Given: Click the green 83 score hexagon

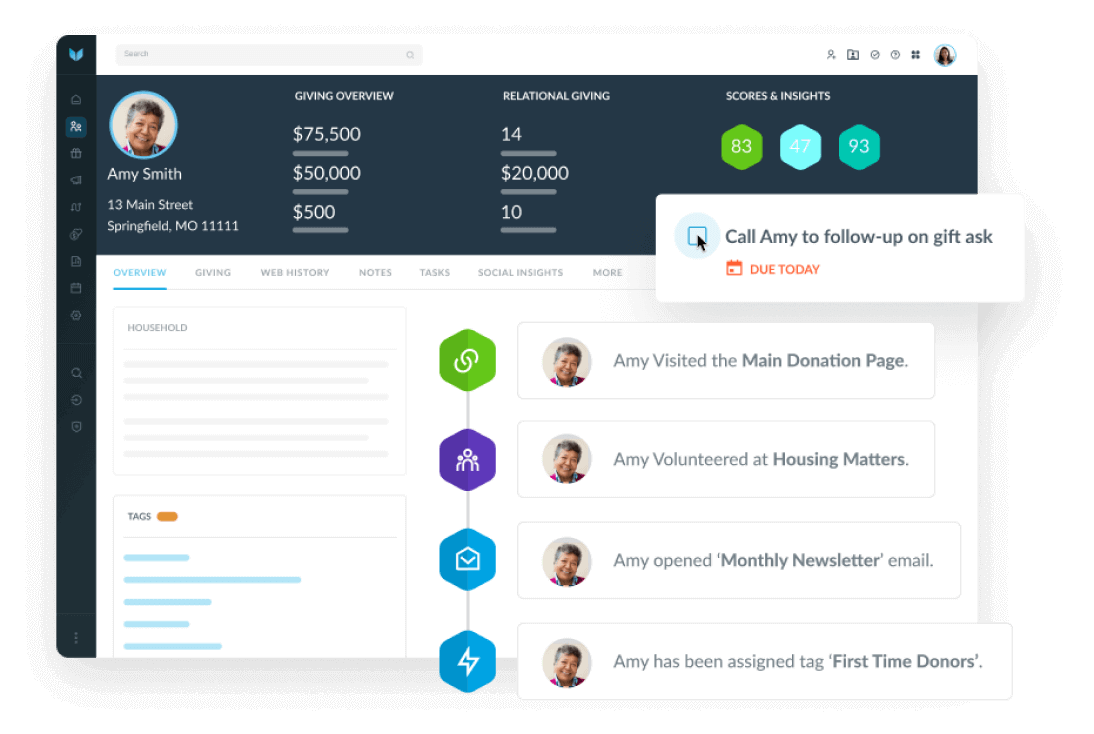Looking at the screenshot, I should [741, 147].
